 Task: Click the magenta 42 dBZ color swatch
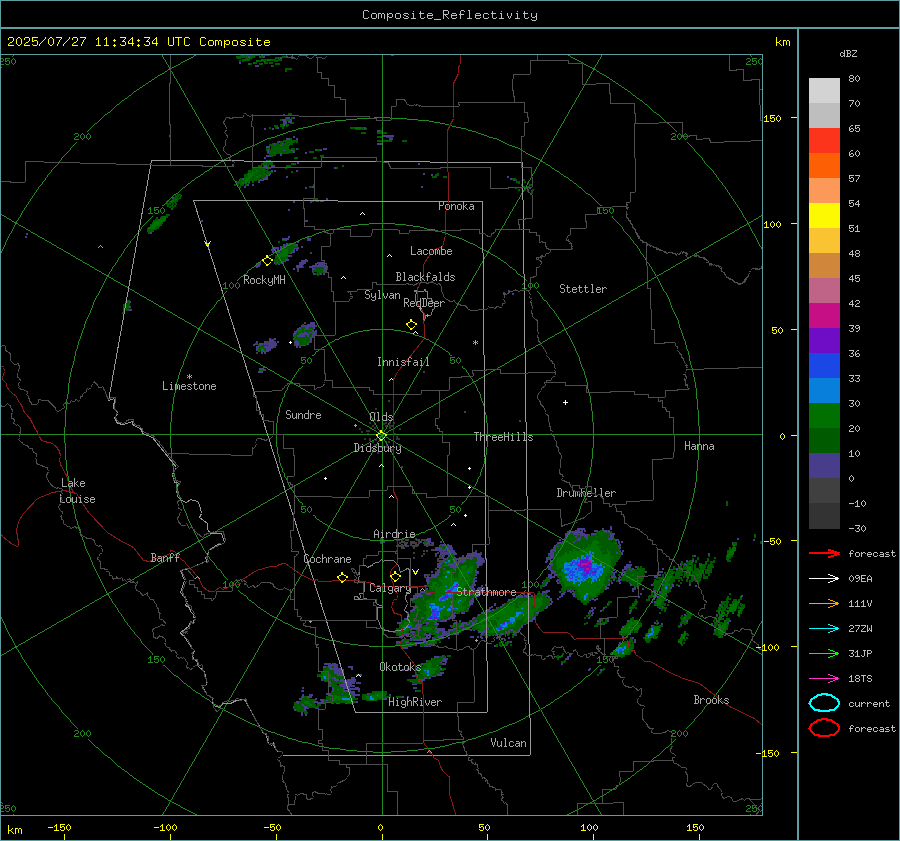click(x=824, y=316)
